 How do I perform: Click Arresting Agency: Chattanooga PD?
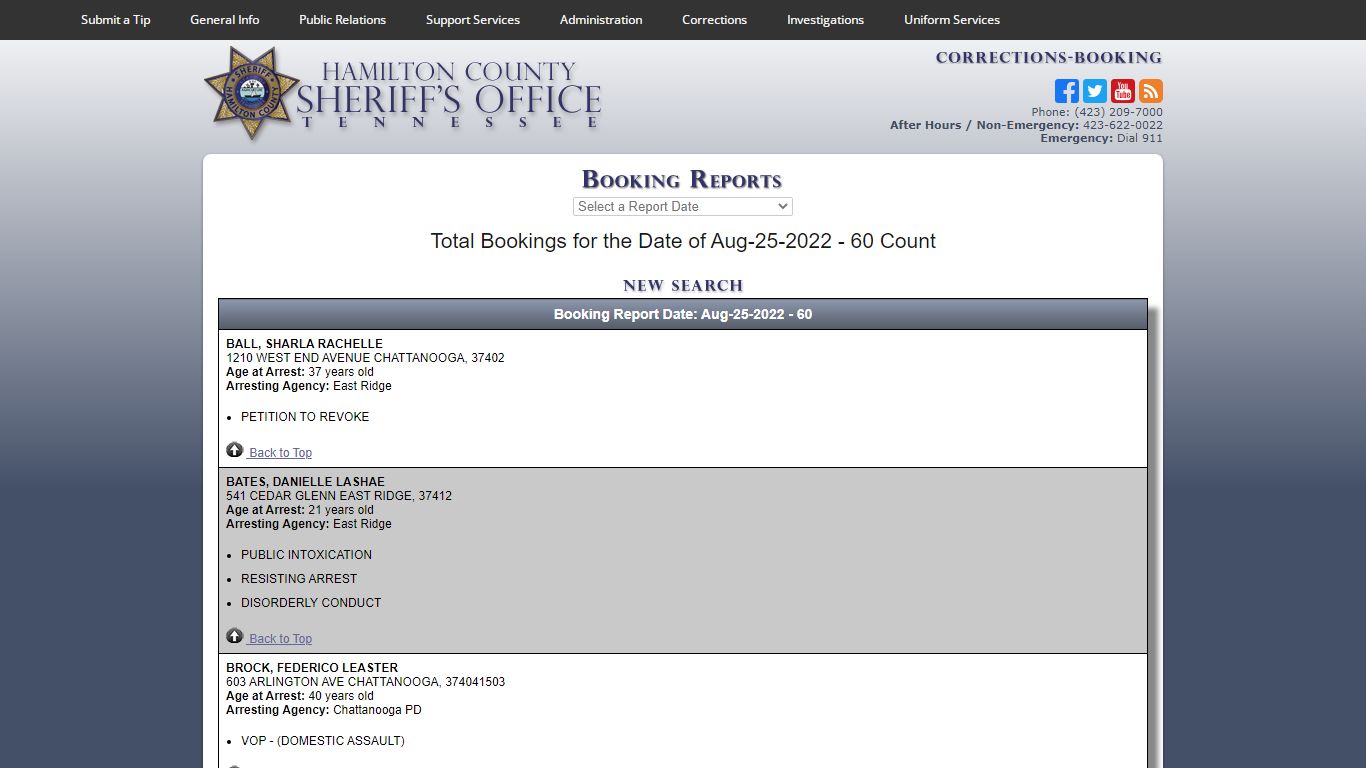(x=324, y=710)
